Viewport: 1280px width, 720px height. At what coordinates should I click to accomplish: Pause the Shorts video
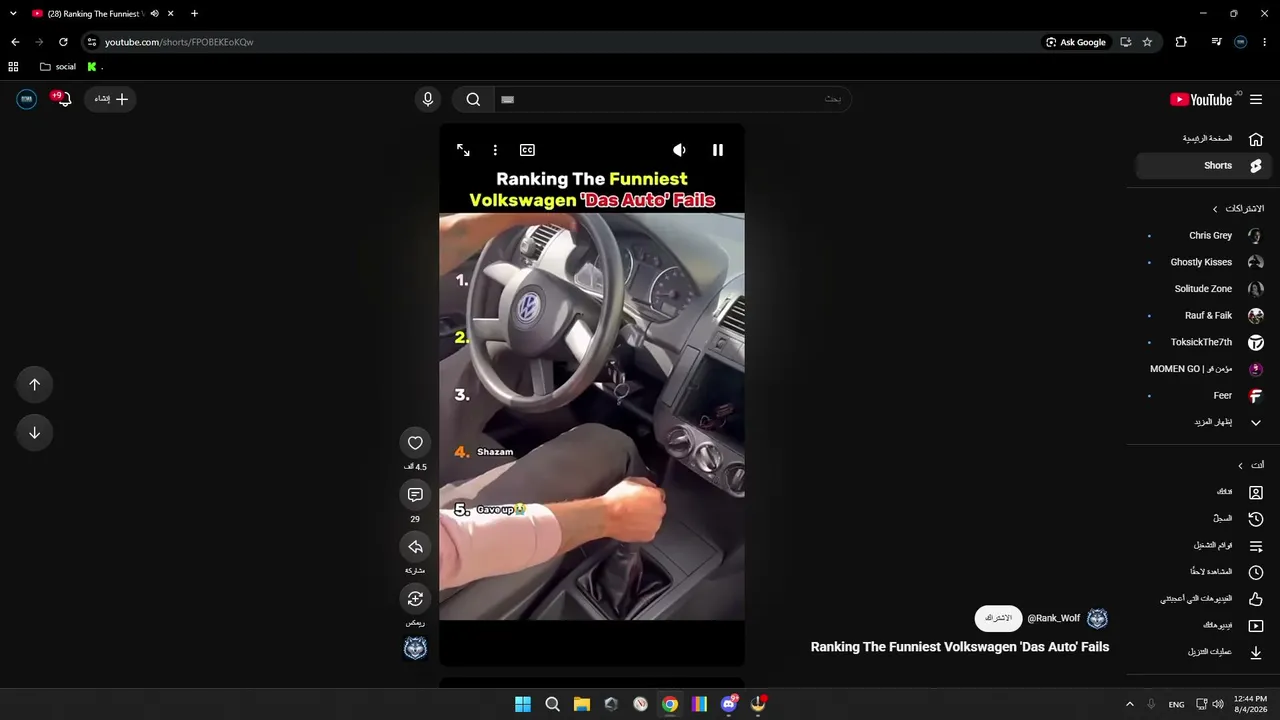coord(717,150)
